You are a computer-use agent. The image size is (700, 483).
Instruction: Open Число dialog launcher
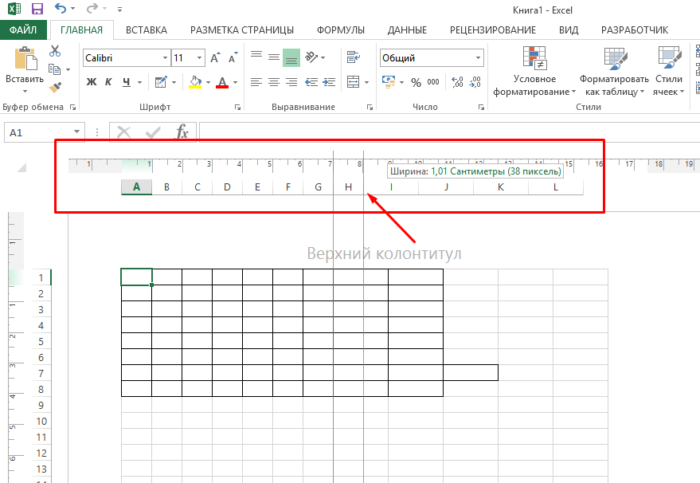481,107
